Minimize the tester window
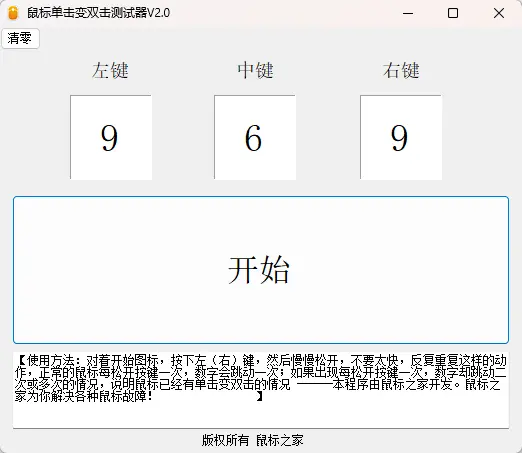This screenshot has height=453, width=522. (408, 13)
